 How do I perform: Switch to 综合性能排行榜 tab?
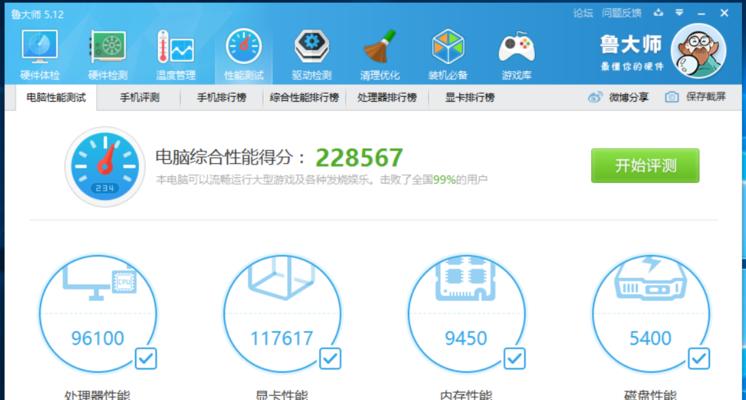click(304, 98)
